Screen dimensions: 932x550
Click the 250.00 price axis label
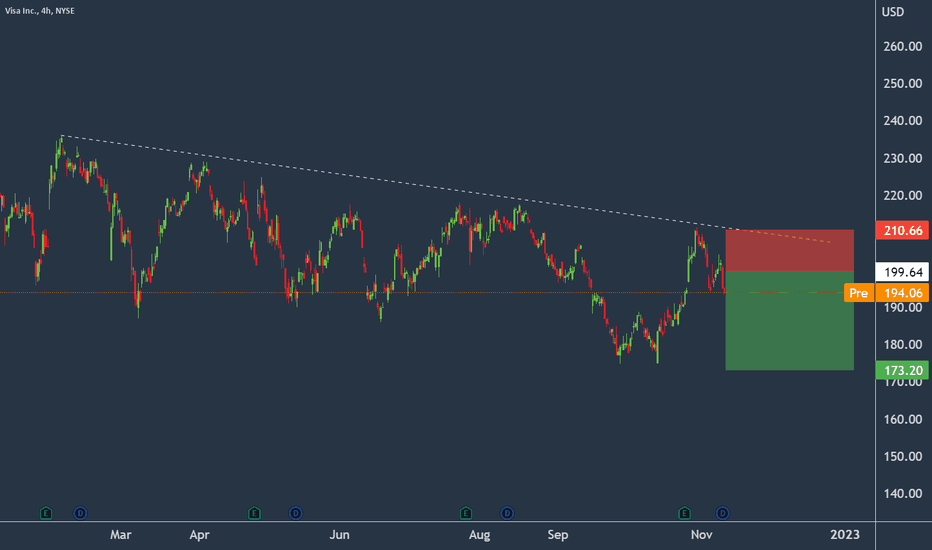[x=902, y=83]
